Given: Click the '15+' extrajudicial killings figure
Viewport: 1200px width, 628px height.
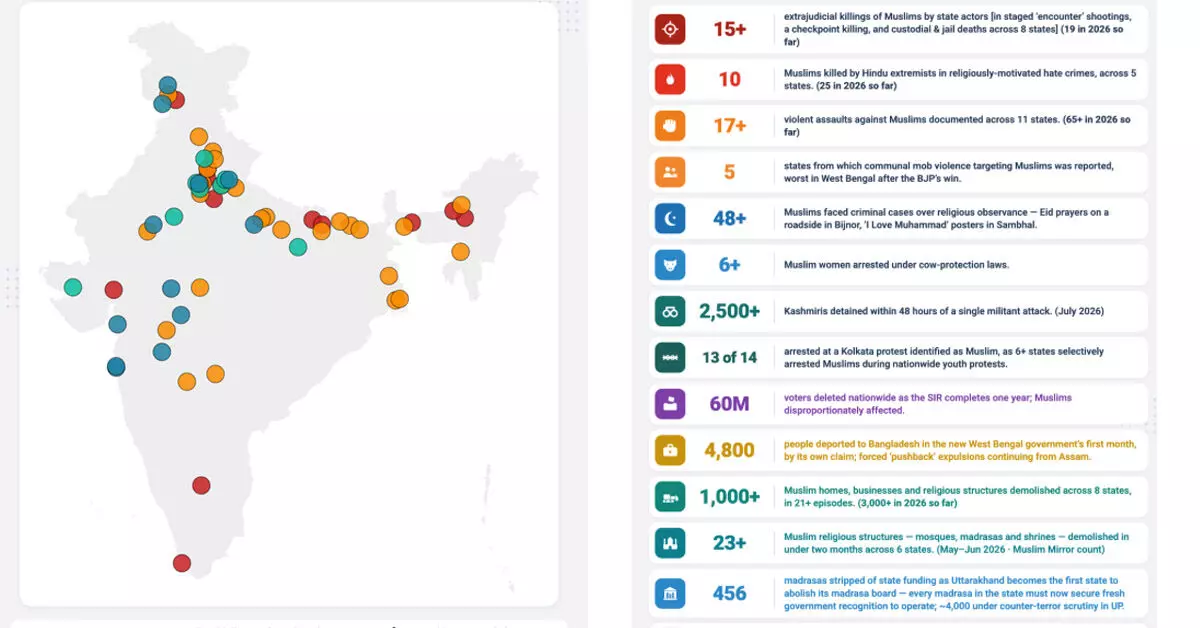Looking at the screenshot, I should pyautogui.click(x=730, y=29).
